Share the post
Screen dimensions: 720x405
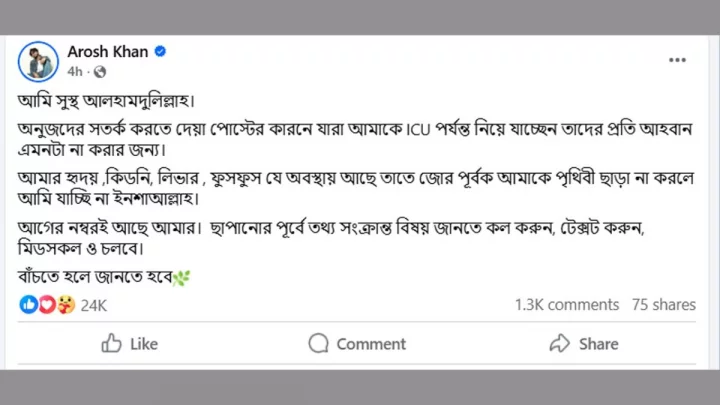(584, 343)
